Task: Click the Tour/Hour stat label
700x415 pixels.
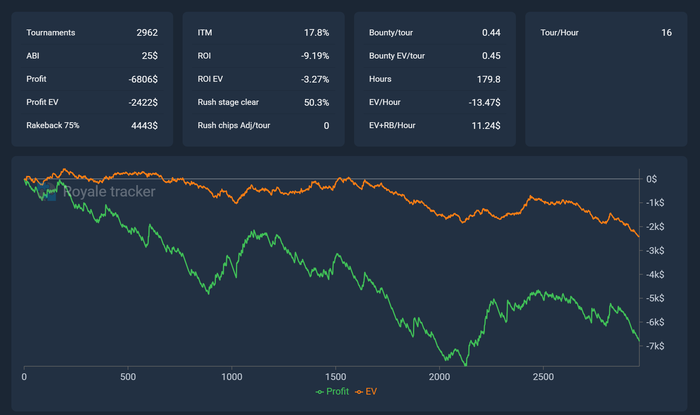Action: click(x=560, y=33)
